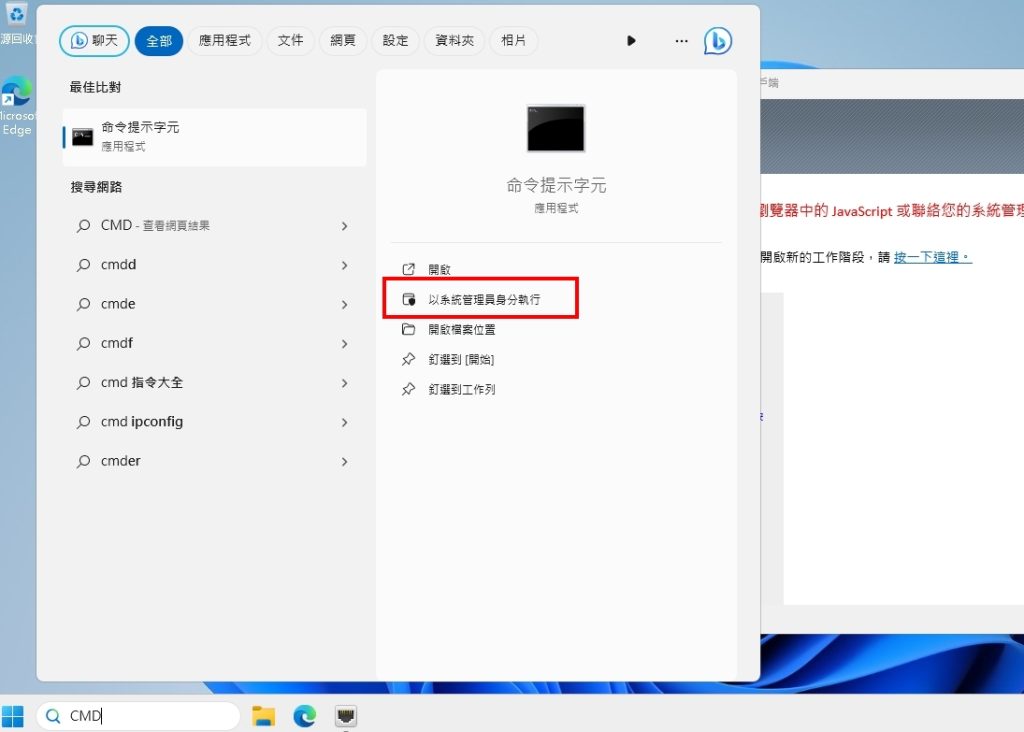1024x732 pixels.
Task: Select the cmd ipconfig suggestion
Action: [214, 422]
